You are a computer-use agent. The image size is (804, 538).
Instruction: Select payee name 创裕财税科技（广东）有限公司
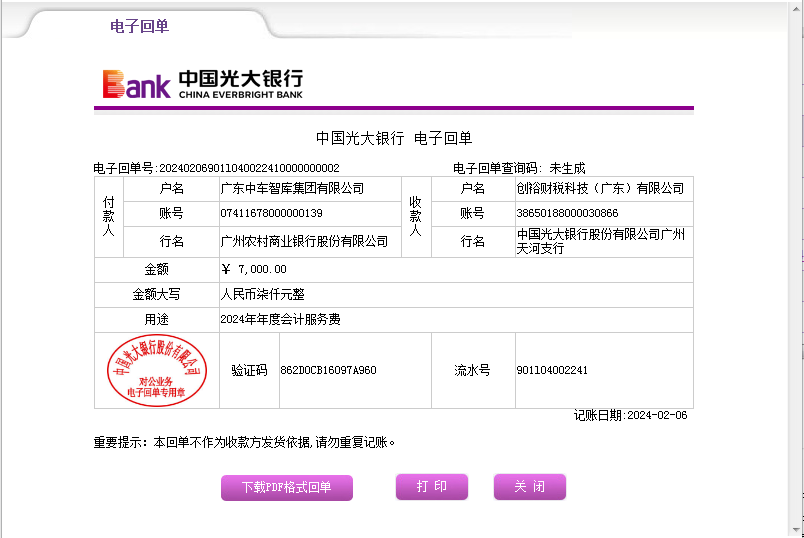click(x=600, y=189)
